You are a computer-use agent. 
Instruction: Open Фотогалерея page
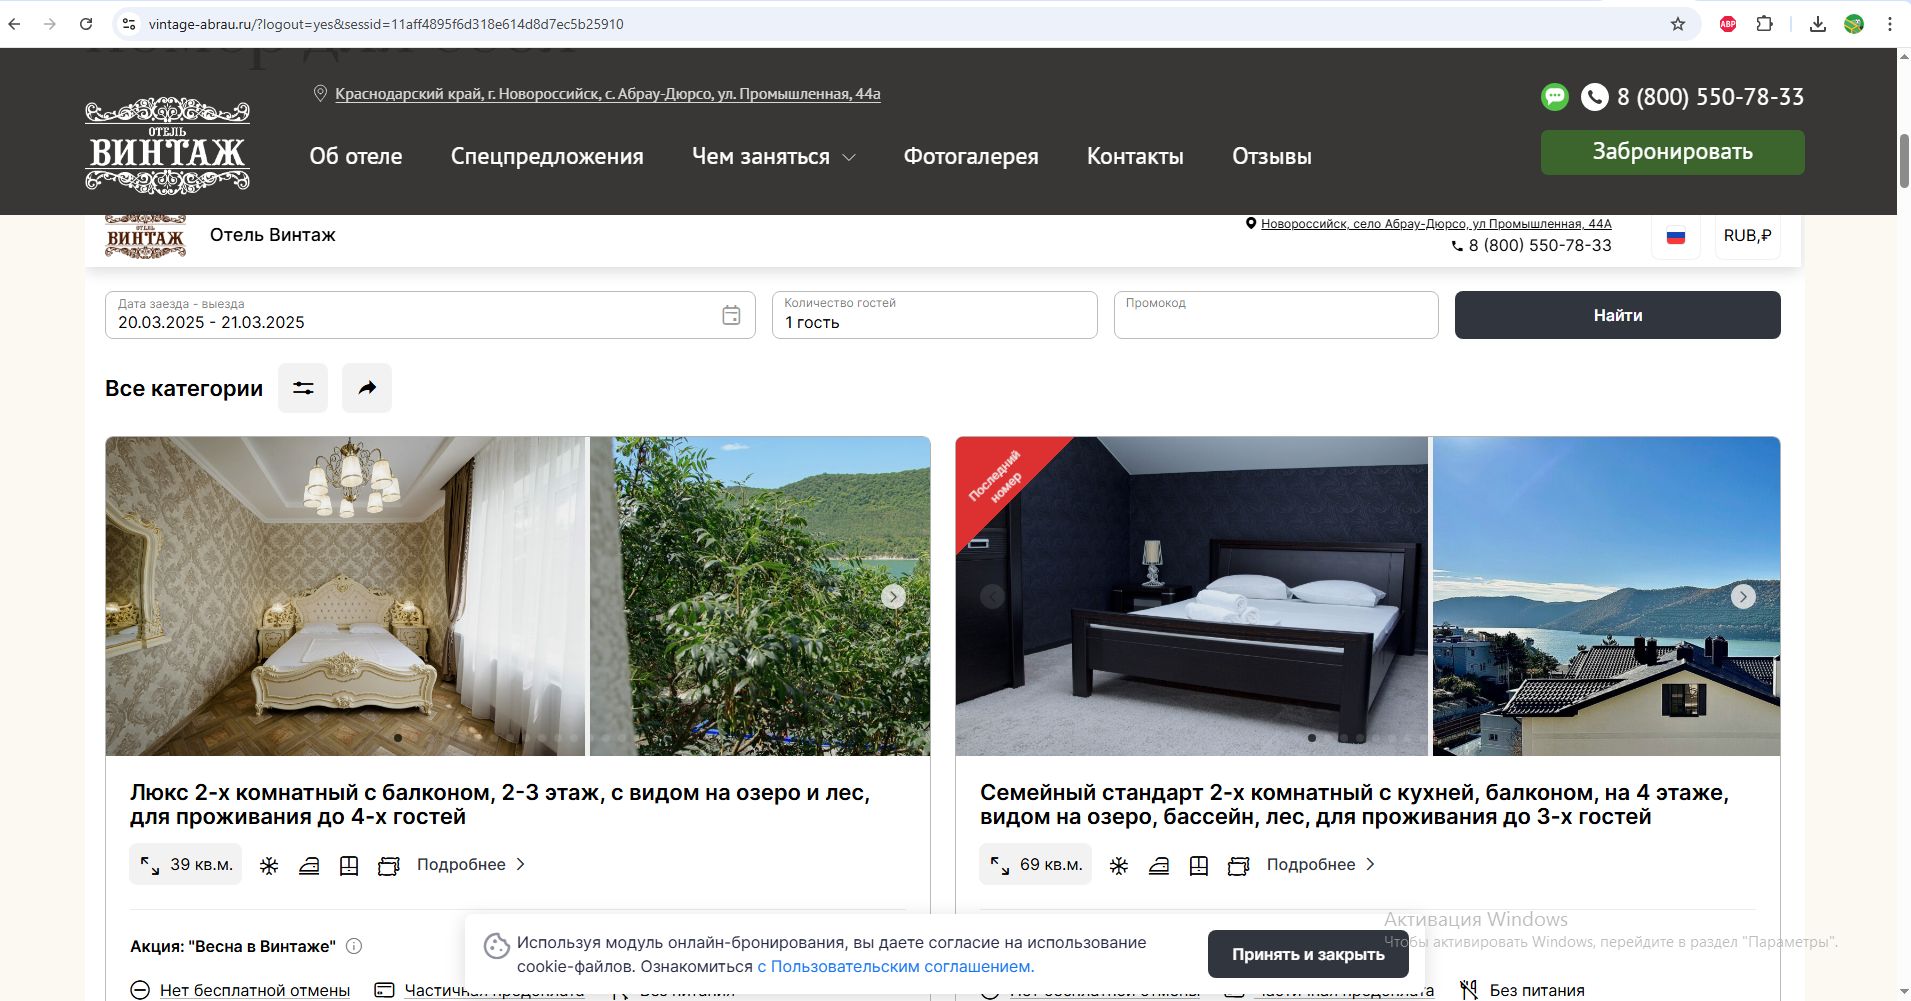tap(971, 156)
